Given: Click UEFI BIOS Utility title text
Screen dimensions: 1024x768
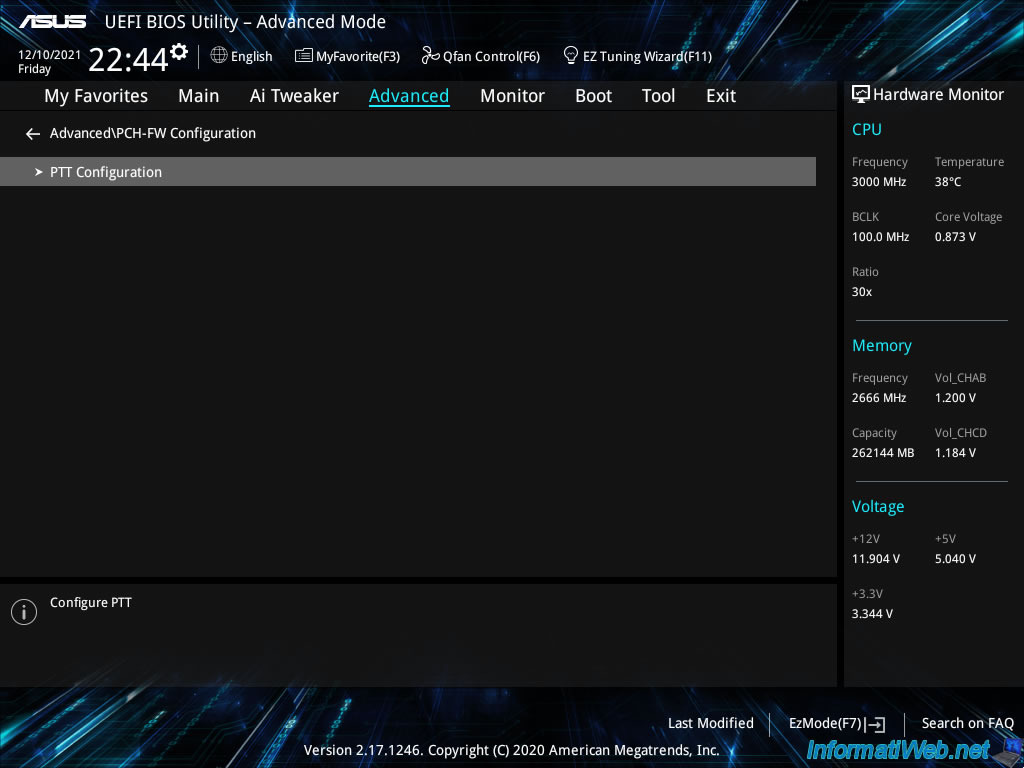Looking at the screenshot, I should 245,22.
